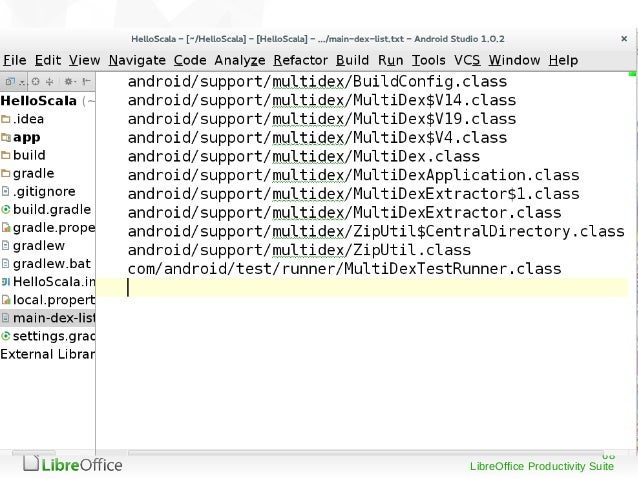Select the gradlew.bat file
The width and height of the screenshot is (638, 479).
(x=48, y=264)
